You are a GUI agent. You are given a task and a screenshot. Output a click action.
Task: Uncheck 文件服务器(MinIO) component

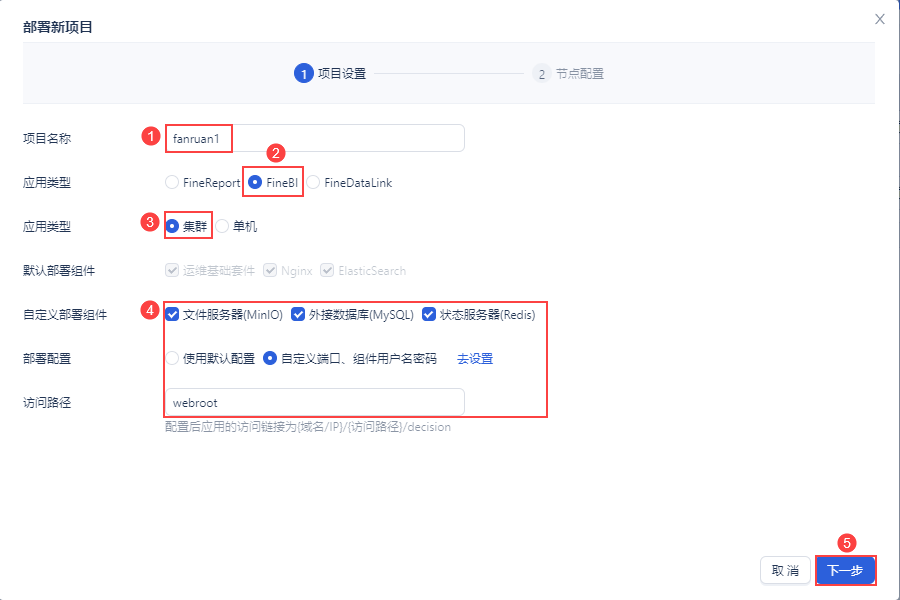click(x=172, y=315)
